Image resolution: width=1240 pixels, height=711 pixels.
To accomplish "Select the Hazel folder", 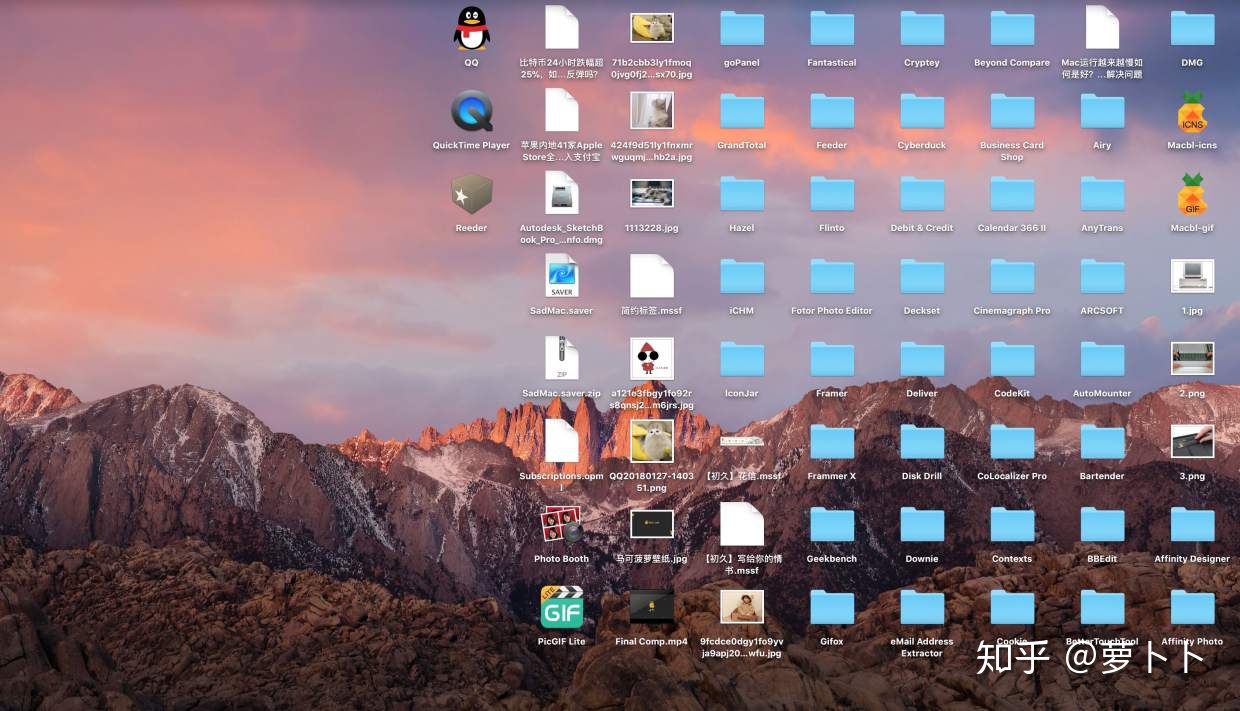I will point(742,195).
